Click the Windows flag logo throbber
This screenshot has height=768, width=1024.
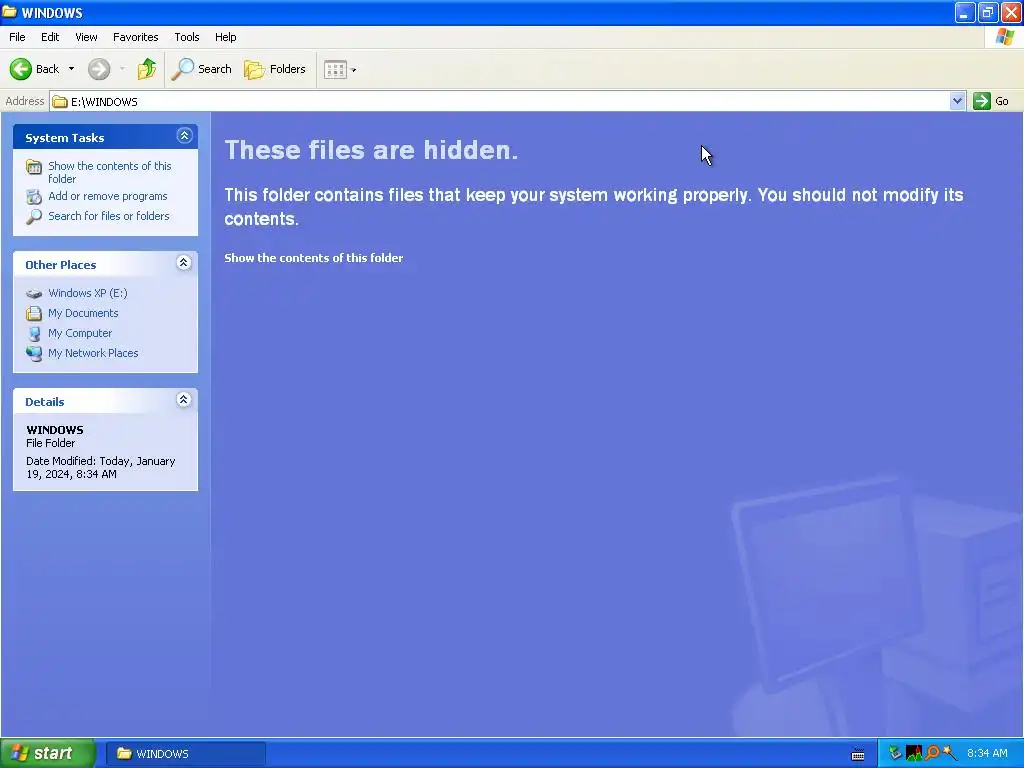1004,37
